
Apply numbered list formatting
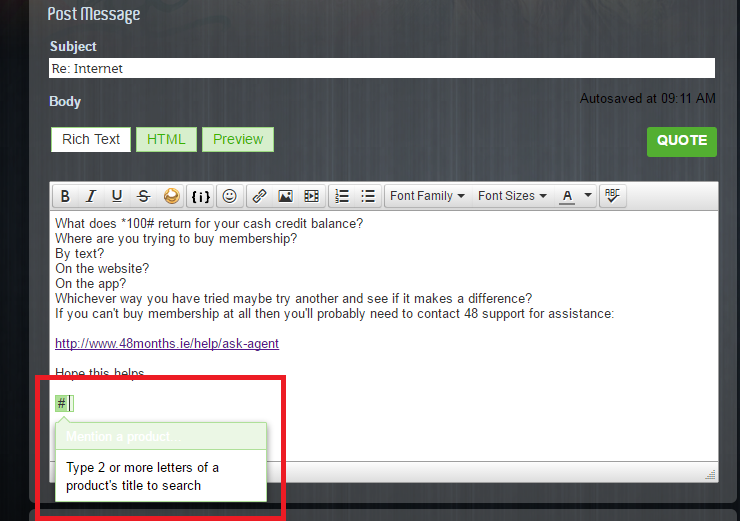[x=342, y=196]
